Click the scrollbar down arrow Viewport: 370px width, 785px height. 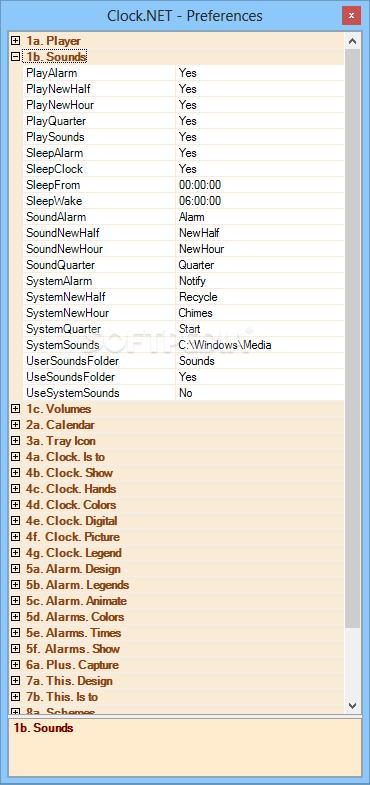point(352,705)
